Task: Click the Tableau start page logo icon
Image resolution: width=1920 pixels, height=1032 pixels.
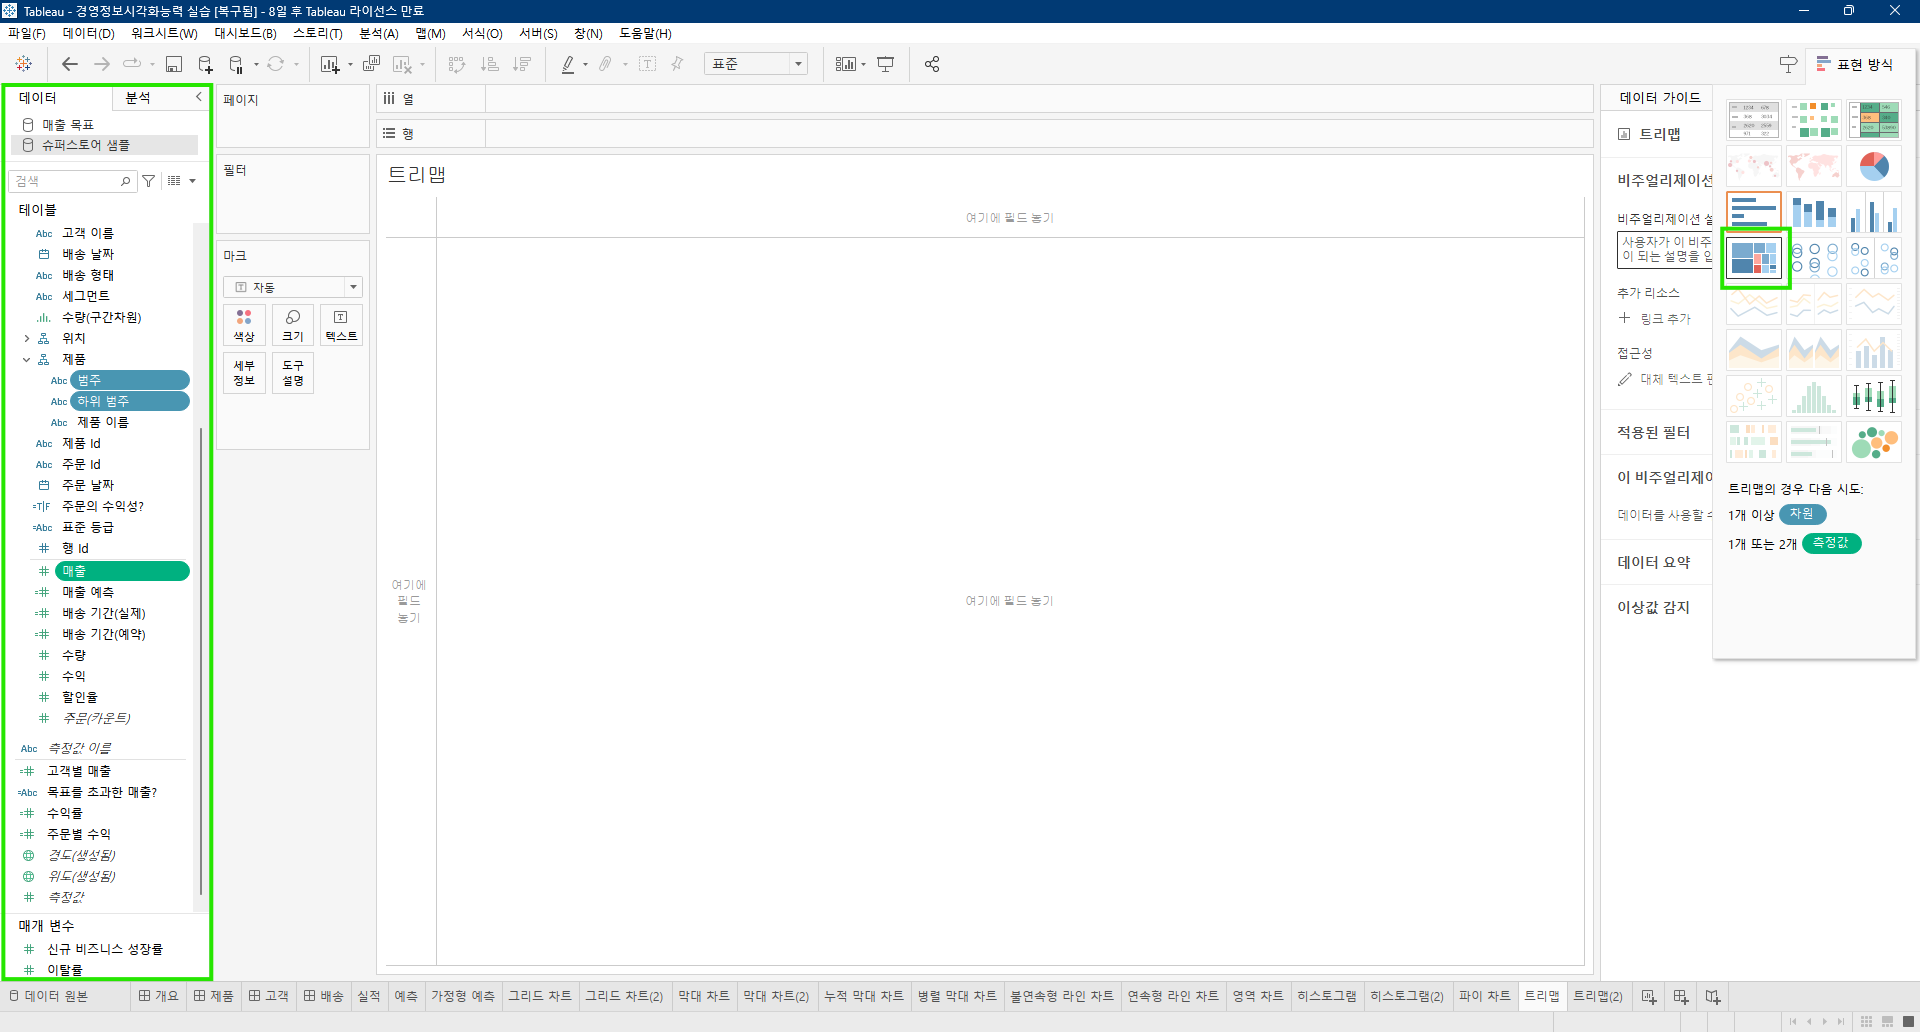Action: (24, 64)
